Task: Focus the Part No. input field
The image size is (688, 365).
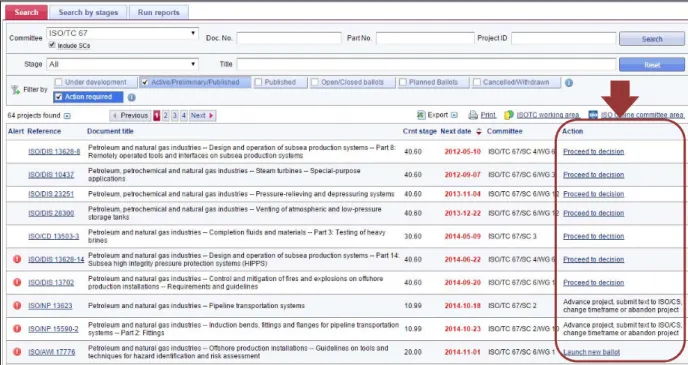Action: coord(425,38)
